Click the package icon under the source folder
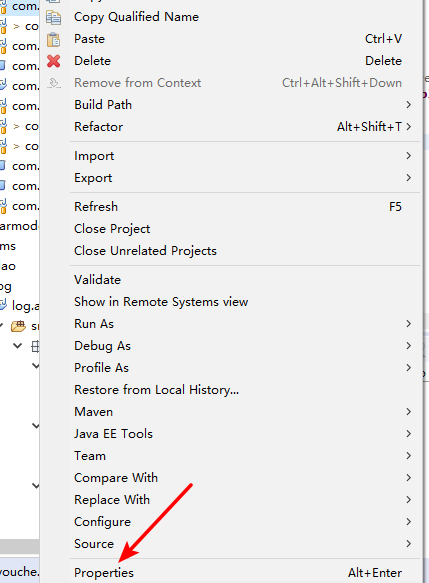 [35, 346]
